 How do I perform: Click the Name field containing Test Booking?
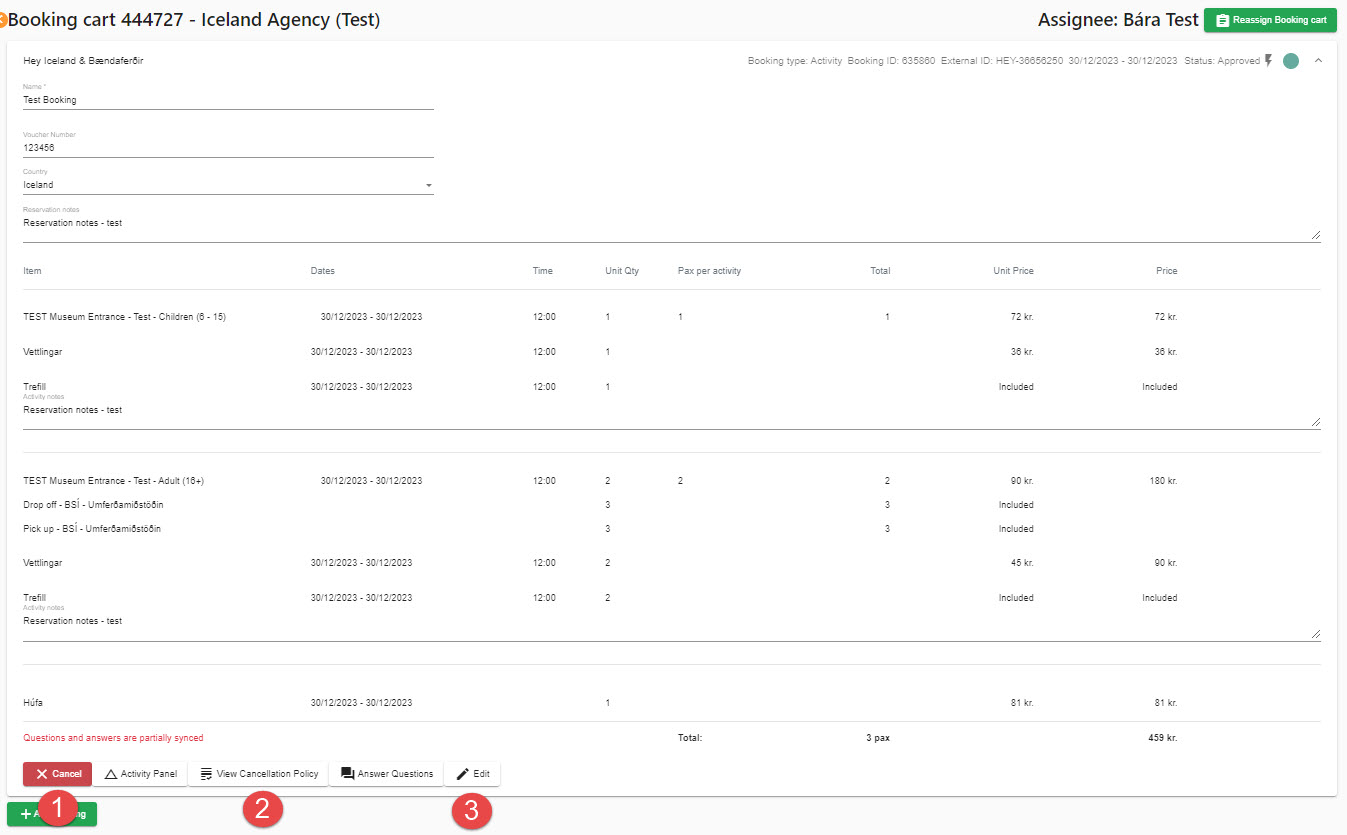[x=228, y=100]
